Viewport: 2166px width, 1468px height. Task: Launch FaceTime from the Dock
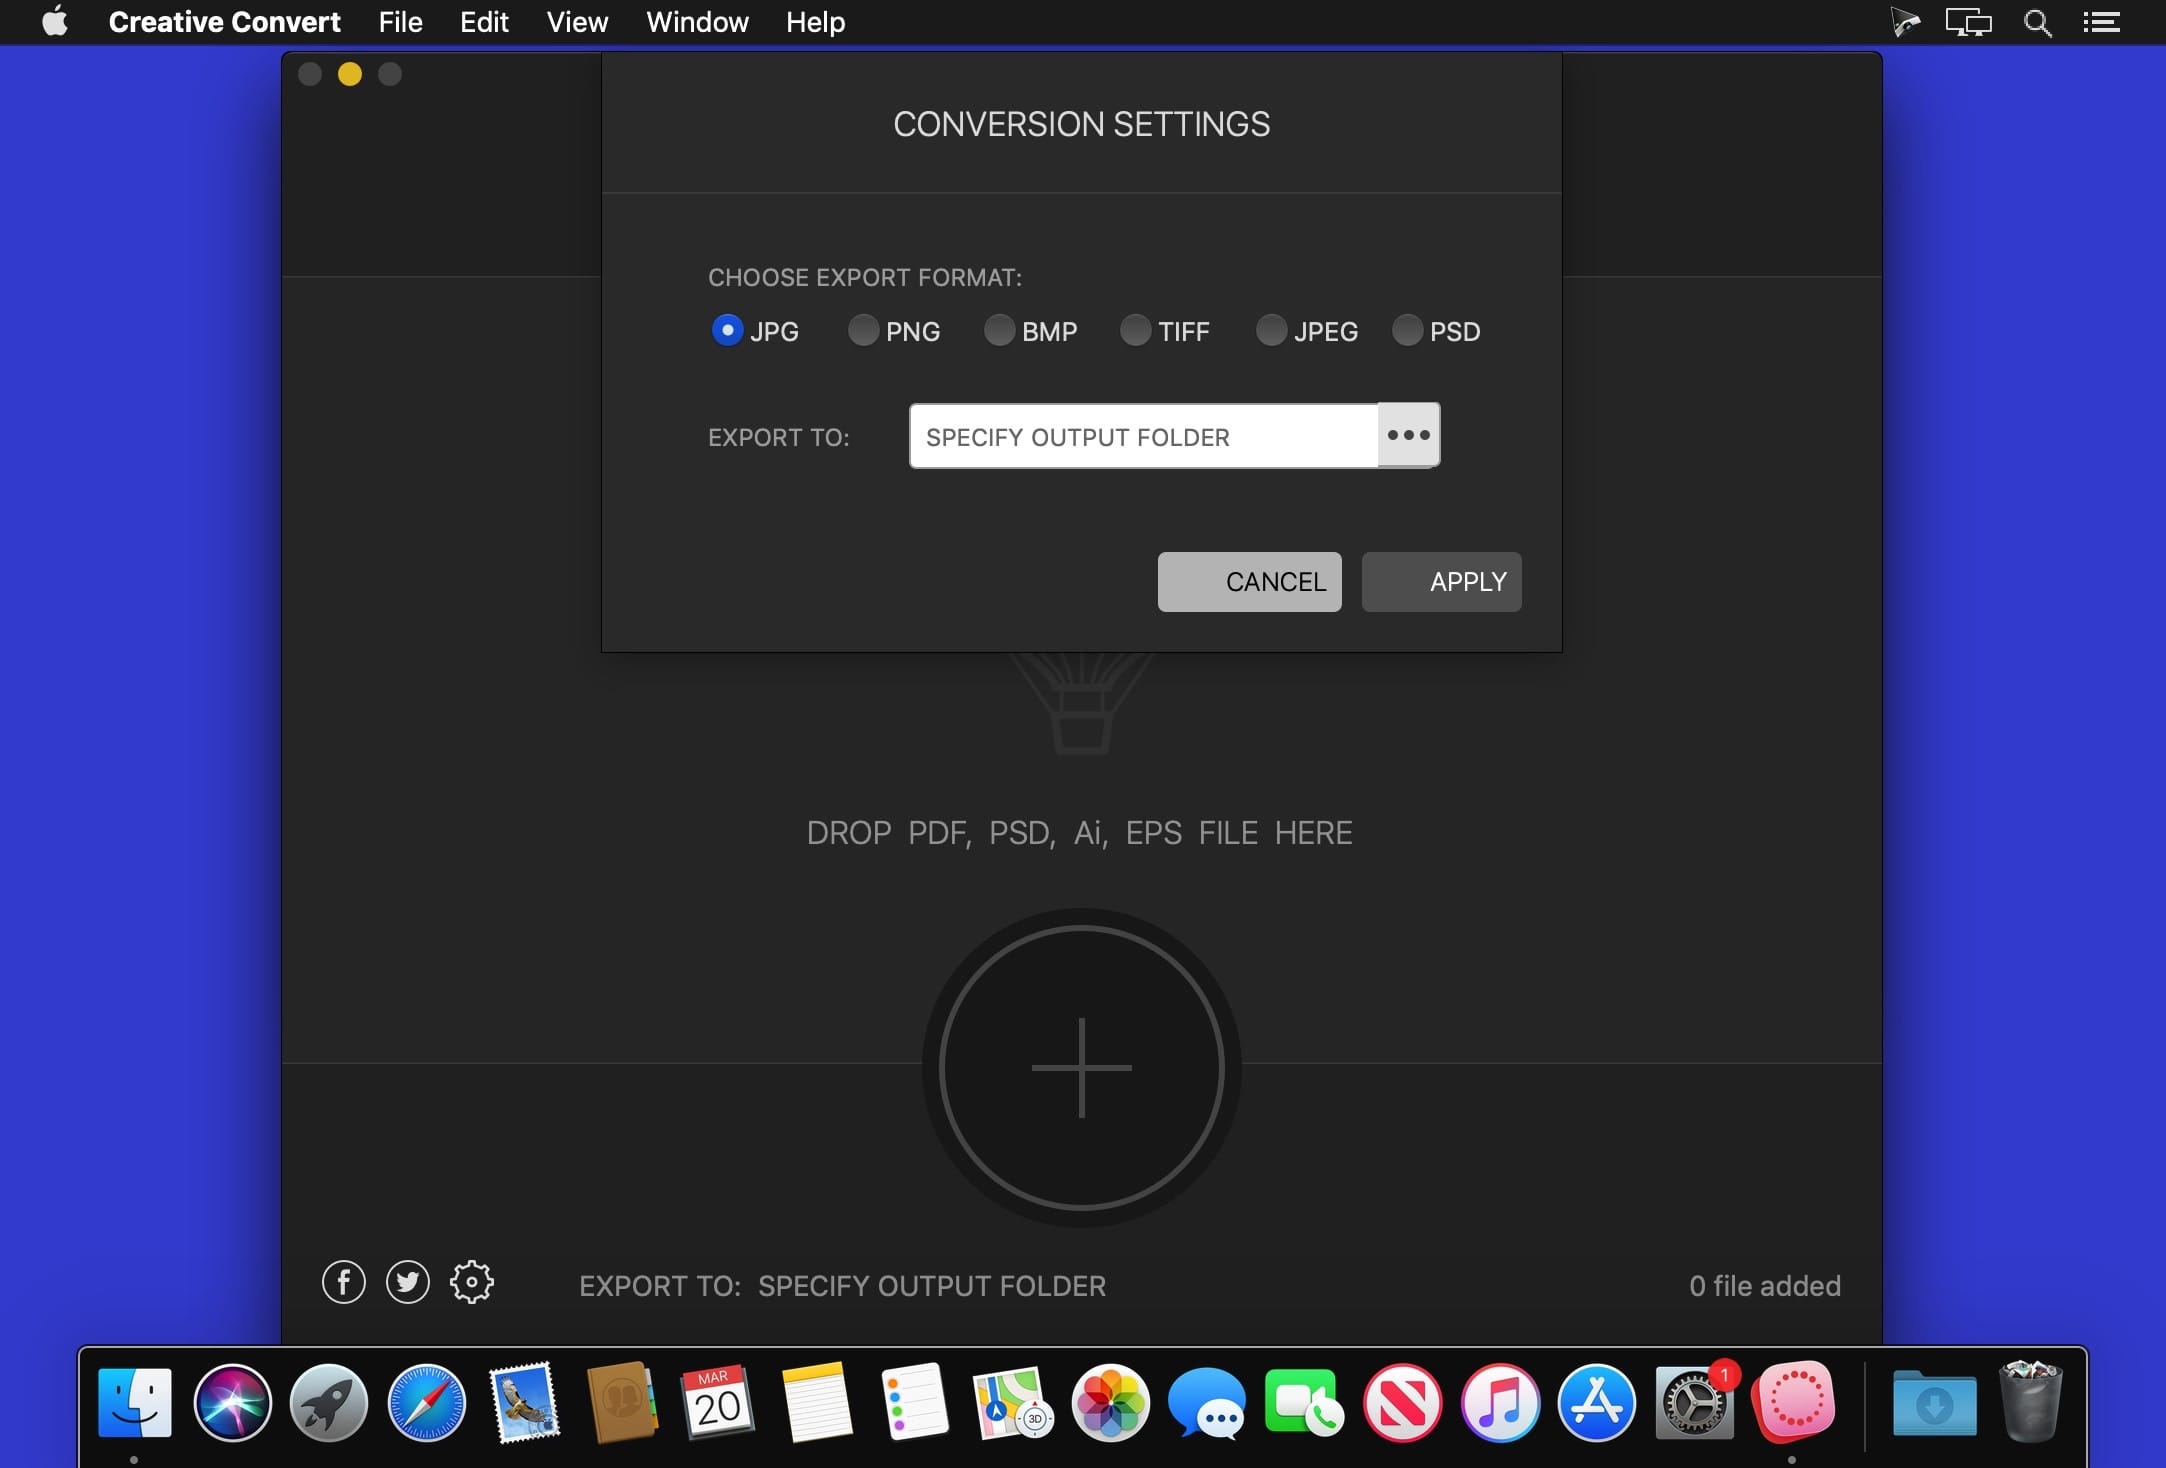1304,1402
